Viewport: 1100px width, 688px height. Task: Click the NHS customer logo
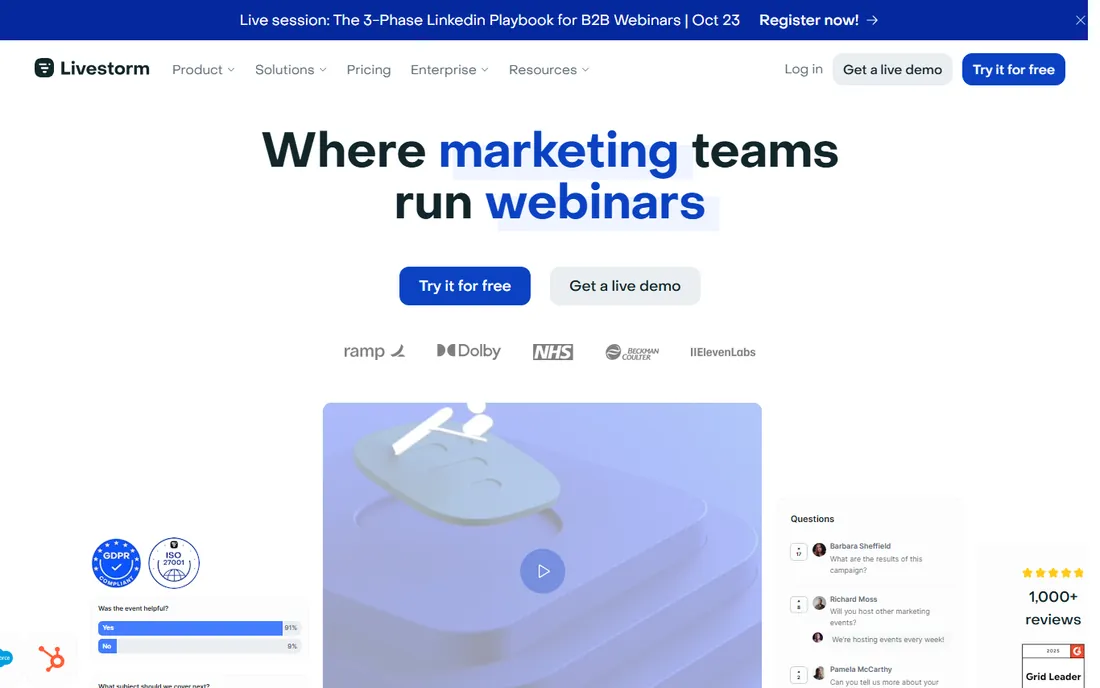pos(553,352)
